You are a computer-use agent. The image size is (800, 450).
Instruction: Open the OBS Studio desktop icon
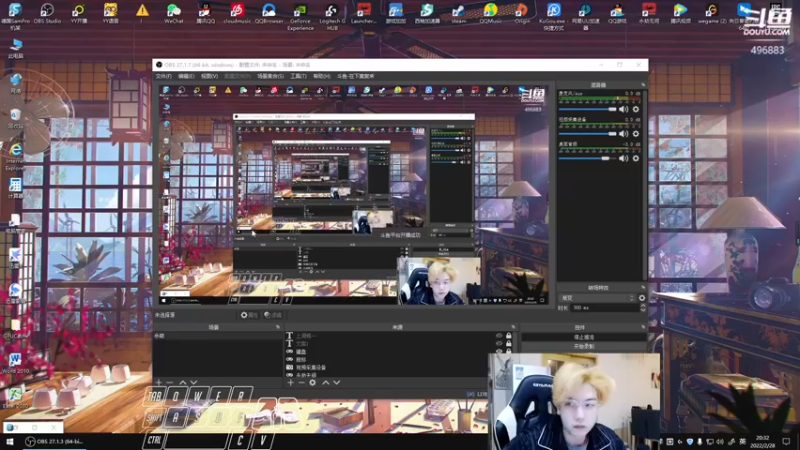[x=47, y=13]
